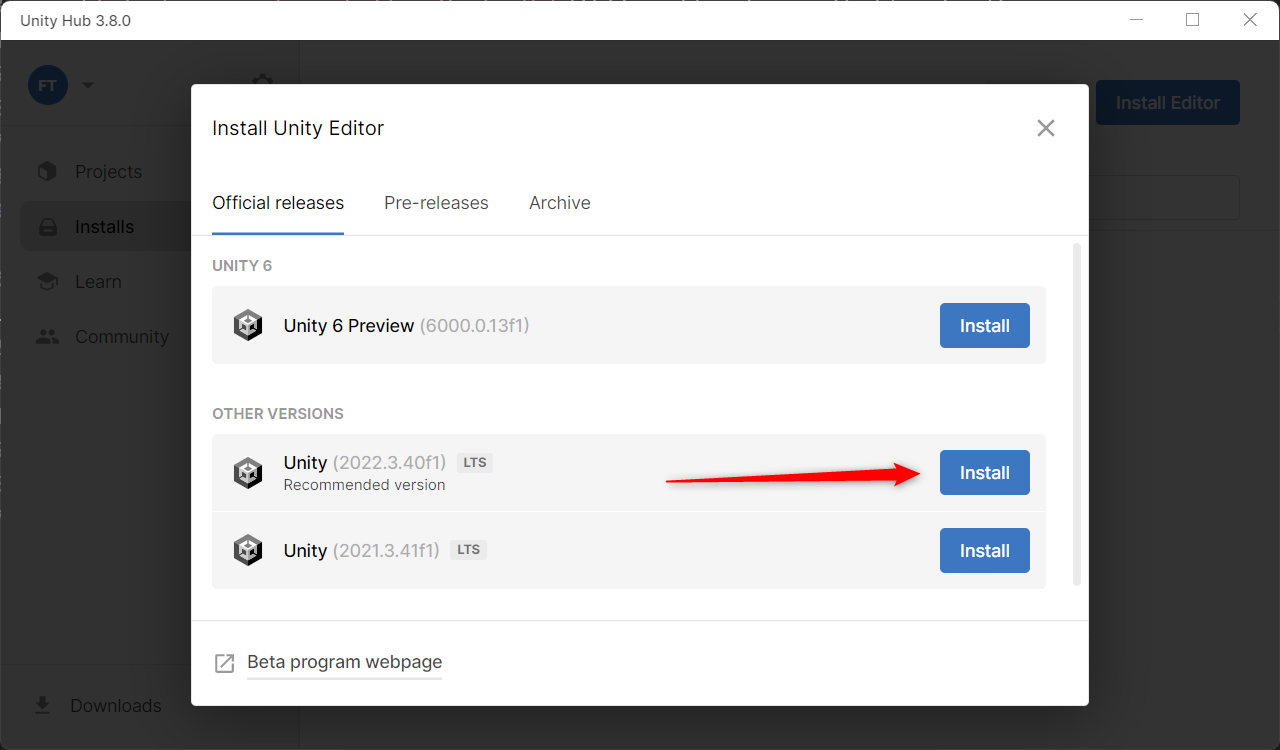Click the external link icon beside Beta program

pyautogui.click(x=225, y=663)
